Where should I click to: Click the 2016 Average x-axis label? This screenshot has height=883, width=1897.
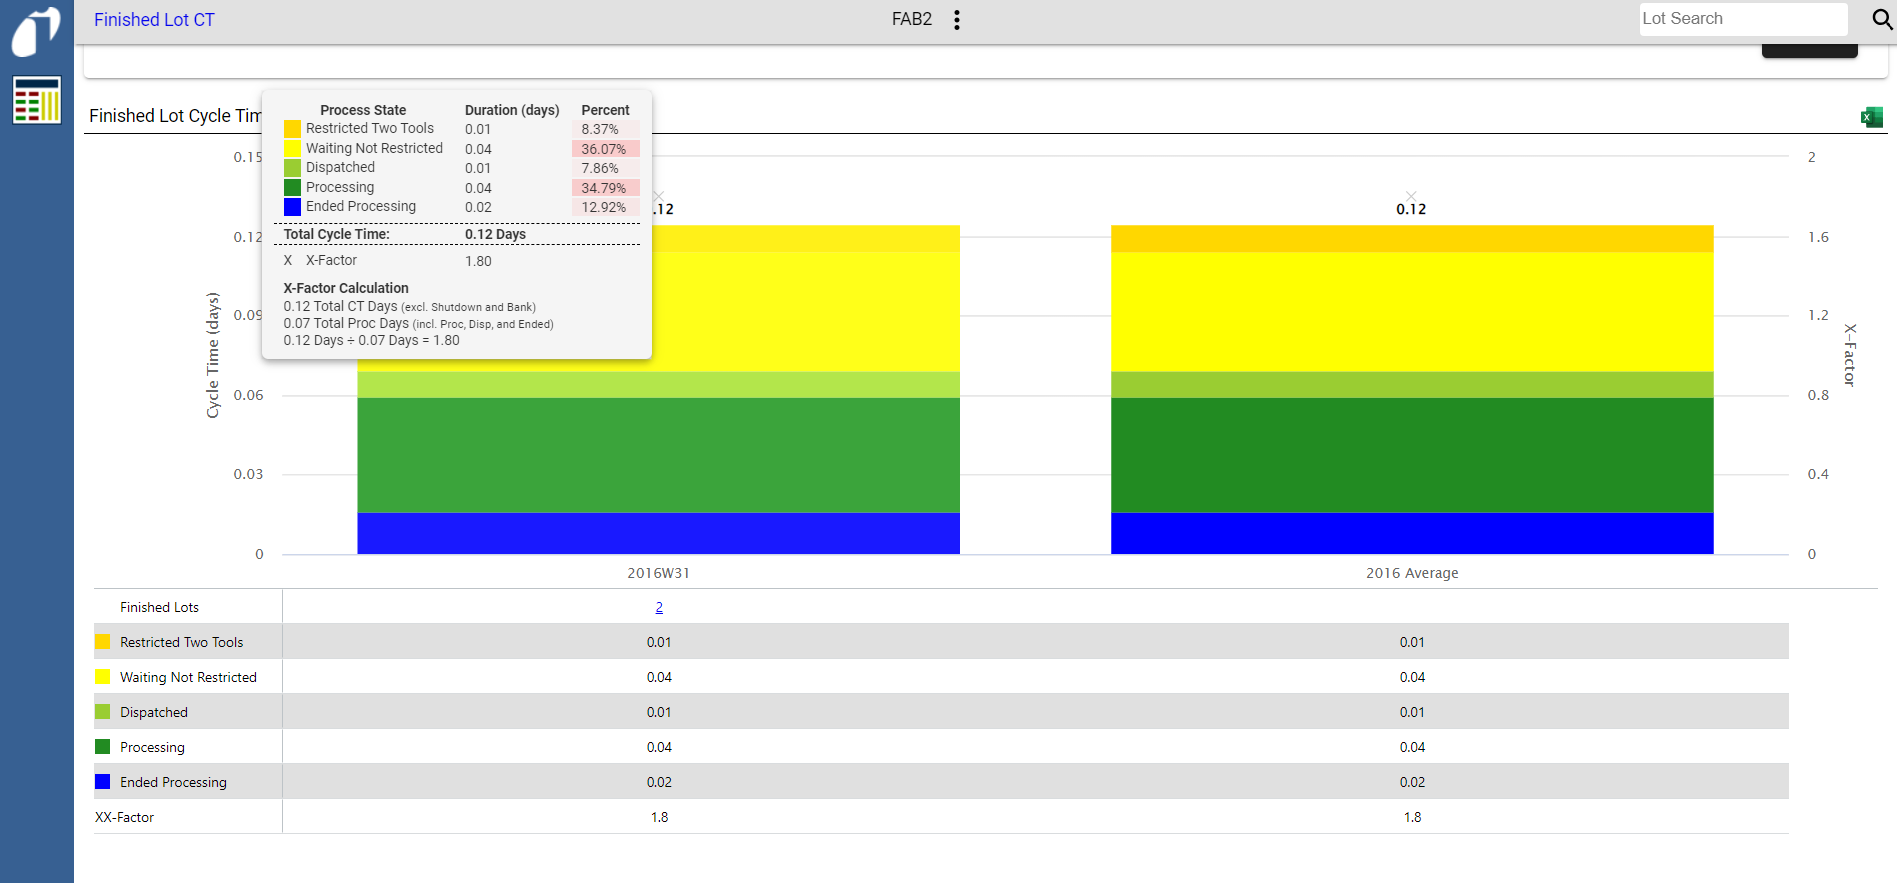pos(1411,573)
